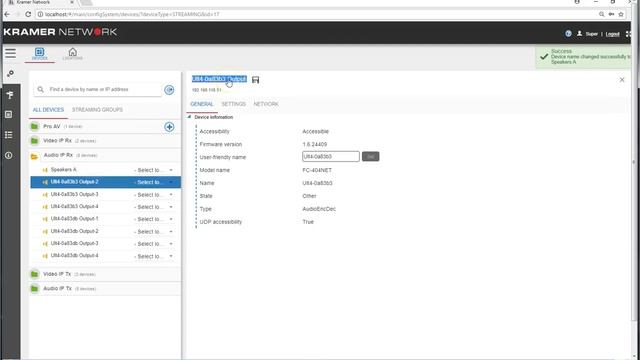
Task: Click the Kramer Network logo
Action: pyautogui.click(x=60, y=32)
